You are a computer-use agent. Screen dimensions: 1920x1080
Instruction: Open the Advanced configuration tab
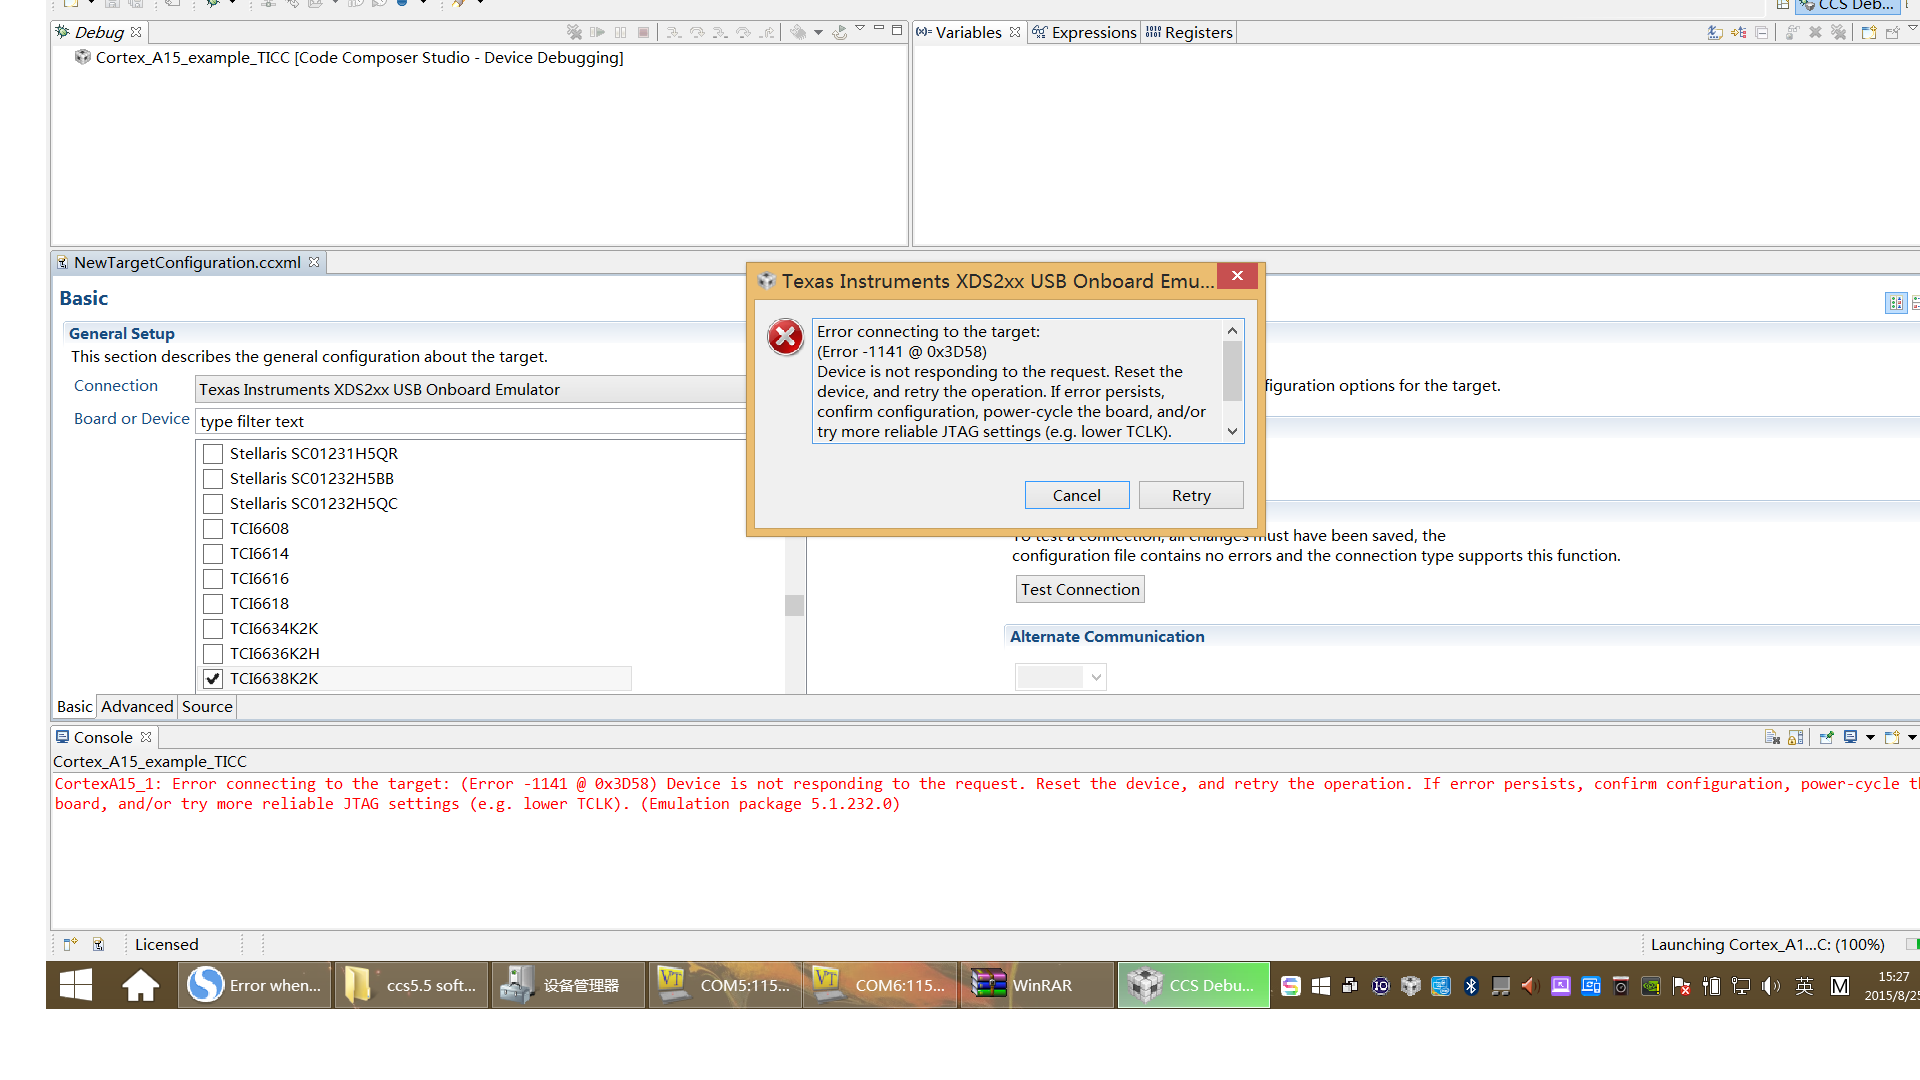(137, 707)
